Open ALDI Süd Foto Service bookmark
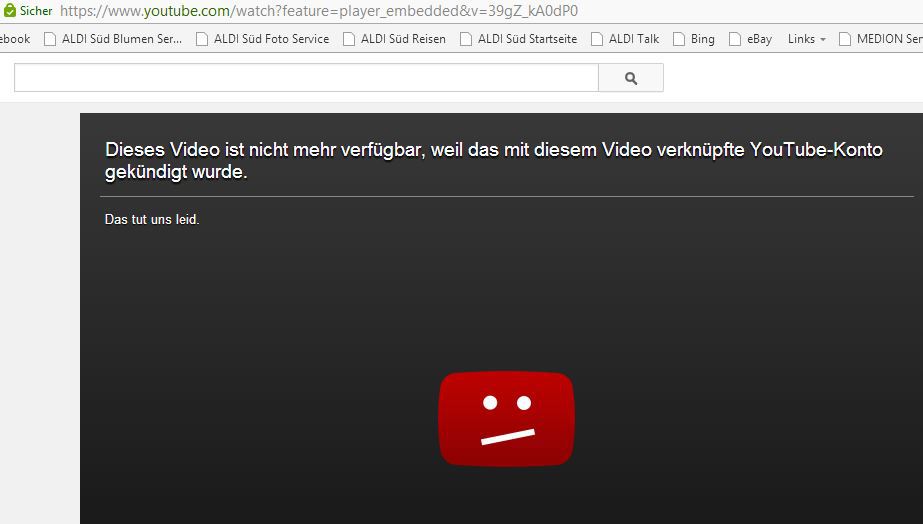Image resolution: width=923 pixels, height=524 pixels. tap(263, 39)
